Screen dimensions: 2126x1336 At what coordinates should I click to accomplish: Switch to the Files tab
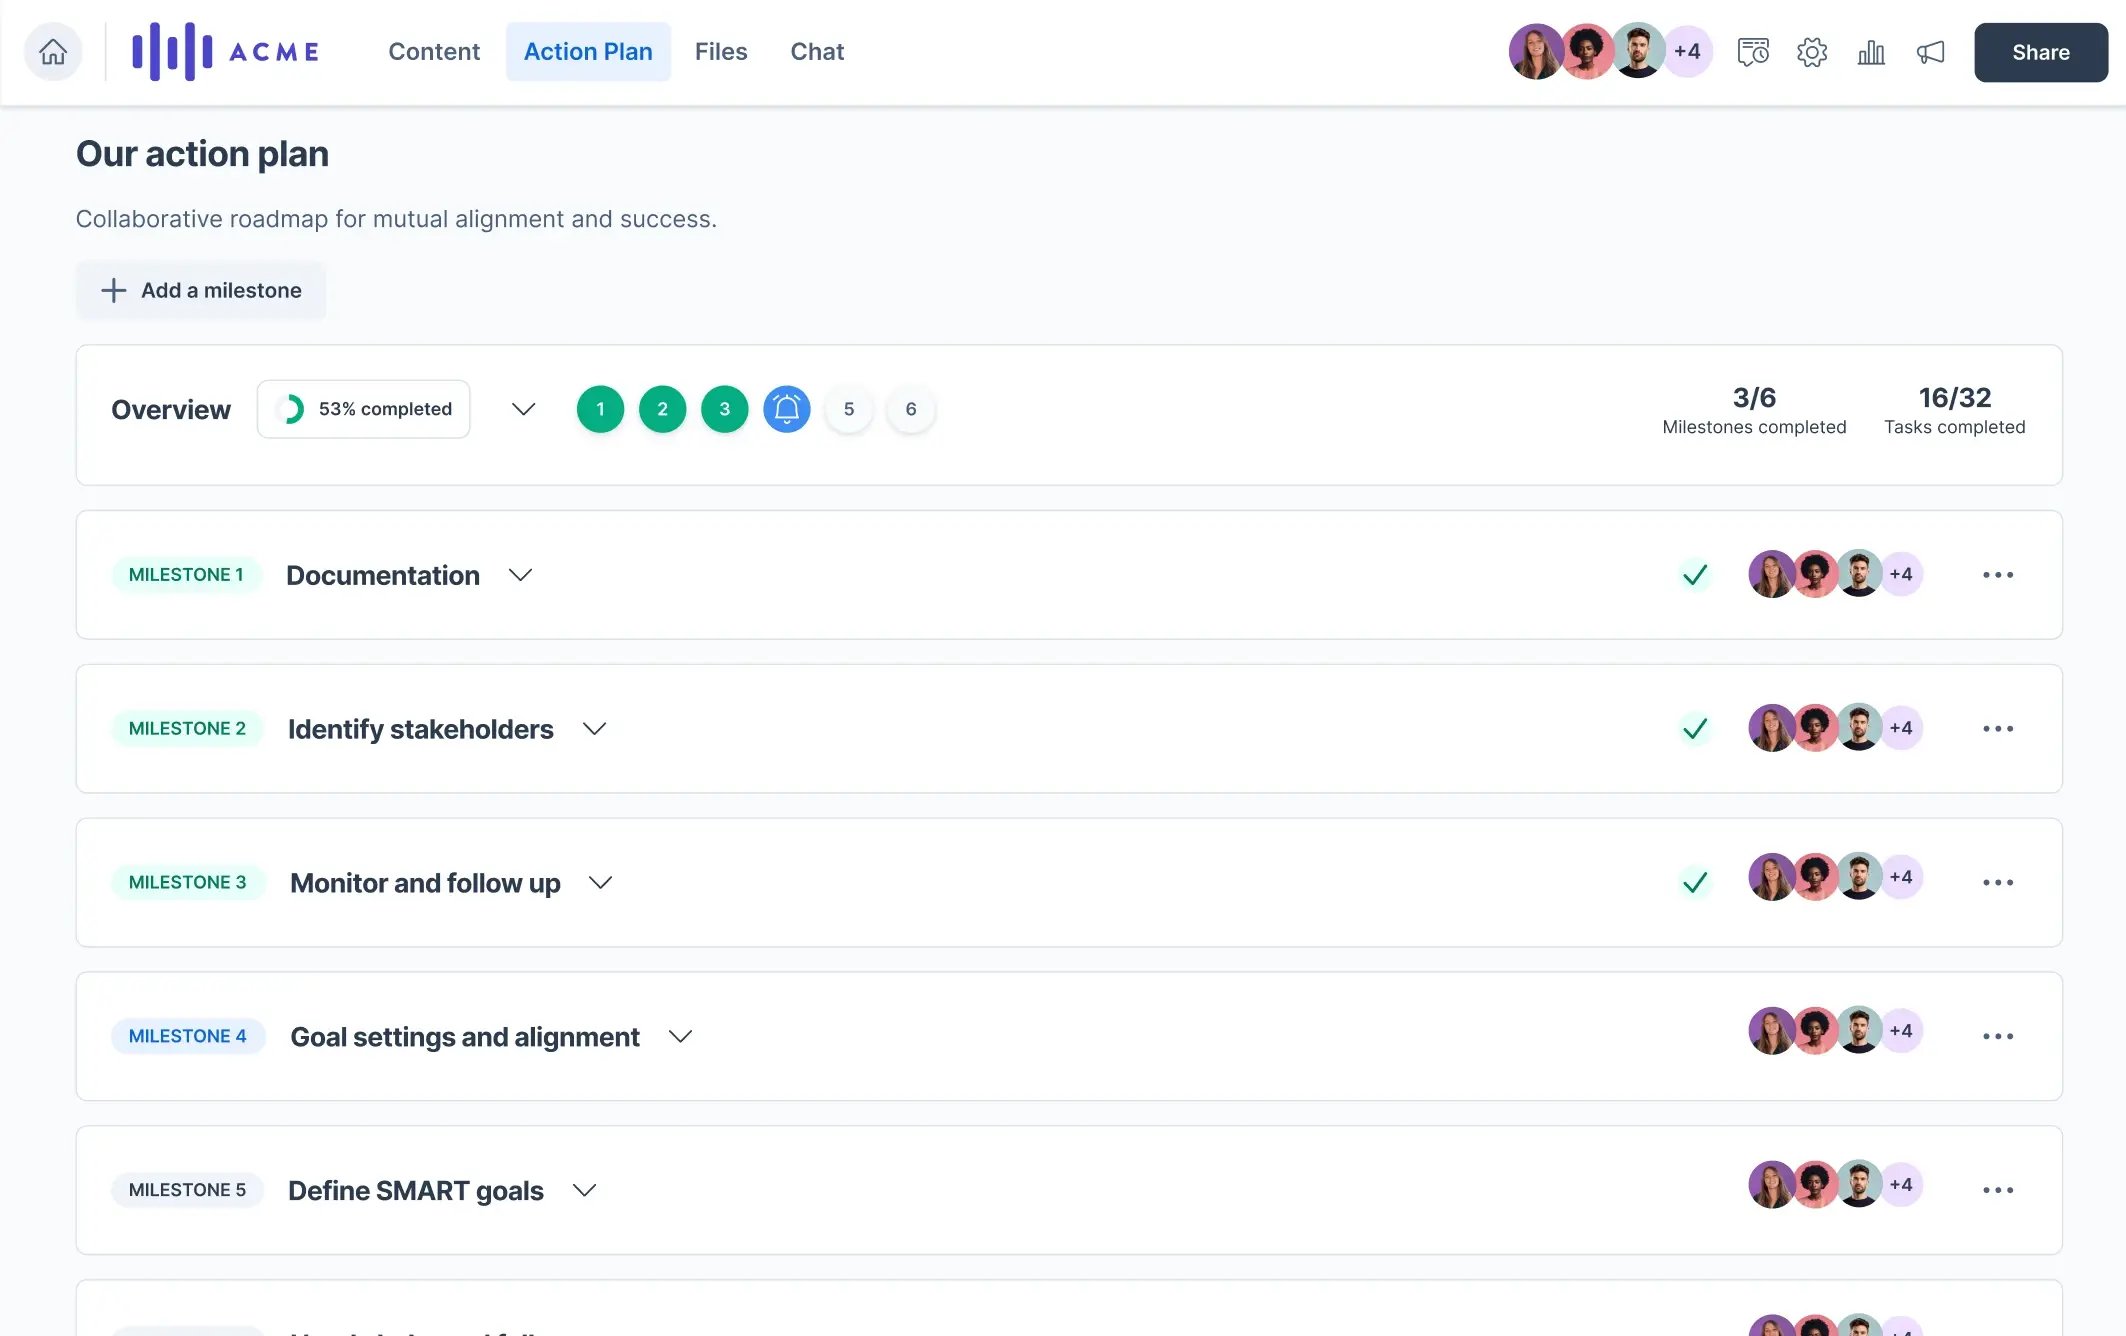point(720,52)
